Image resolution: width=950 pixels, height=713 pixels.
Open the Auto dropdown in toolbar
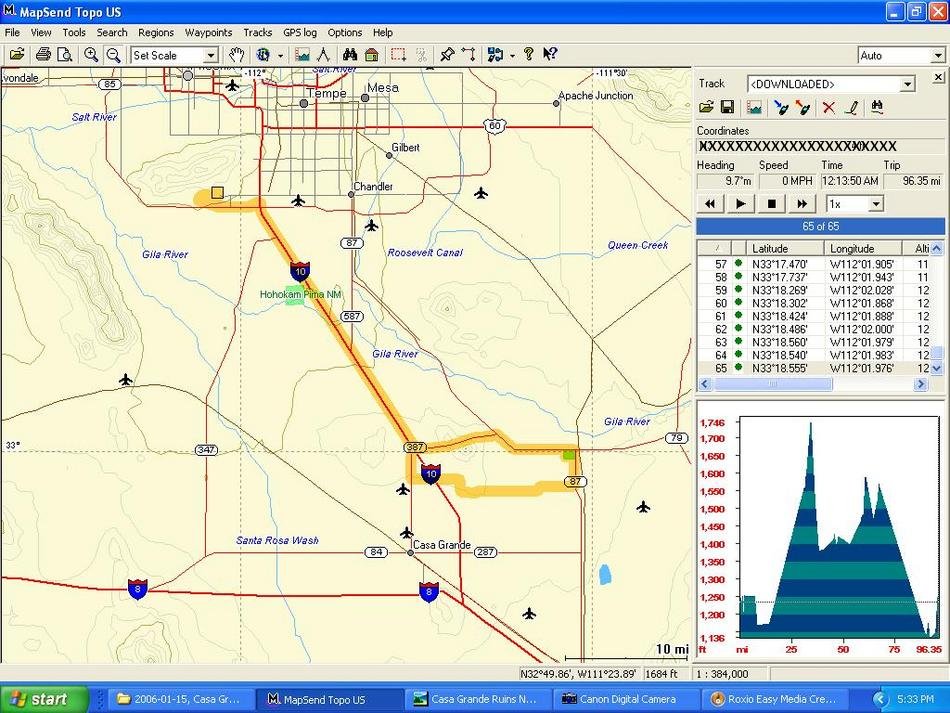tap(937, 56)
